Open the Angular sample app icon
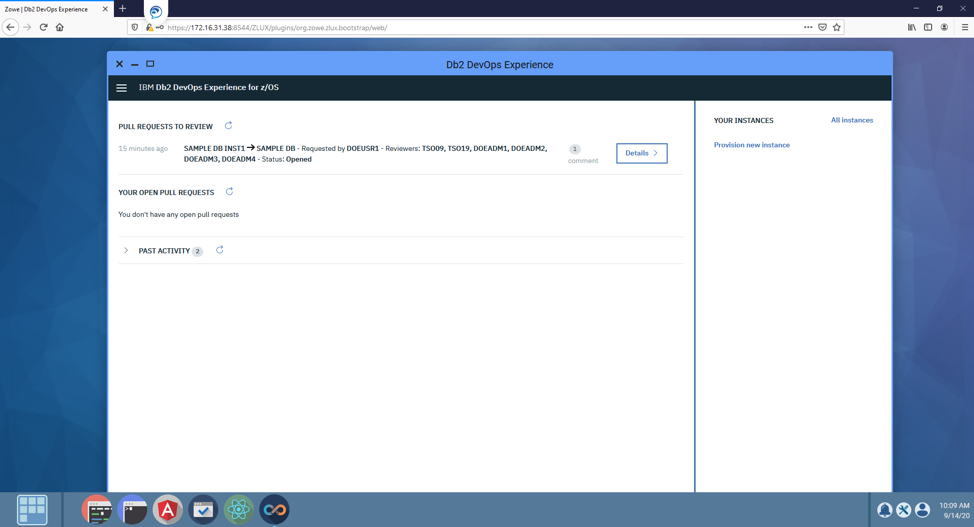 (x=168, y=510)
